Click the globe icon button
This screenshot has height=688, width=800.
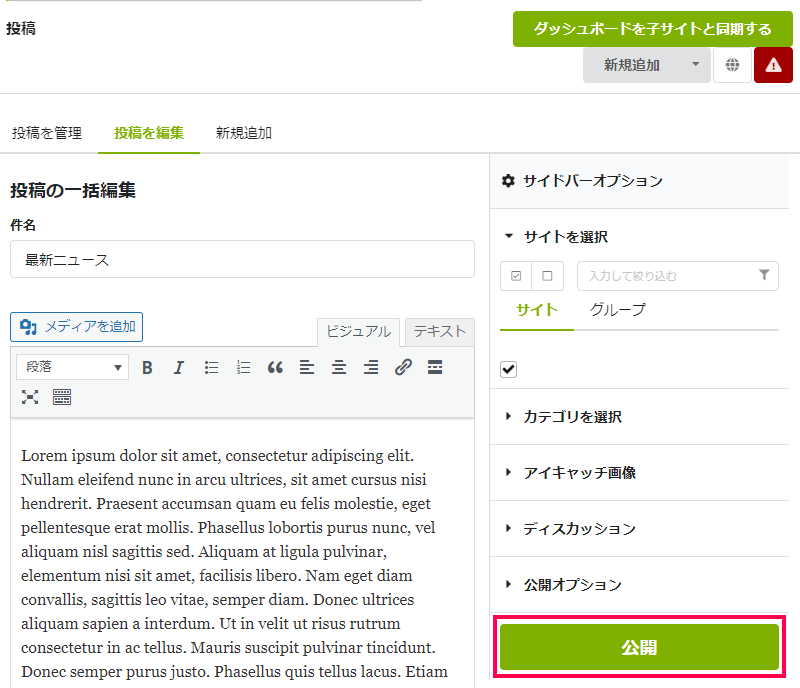coord(732,65)
